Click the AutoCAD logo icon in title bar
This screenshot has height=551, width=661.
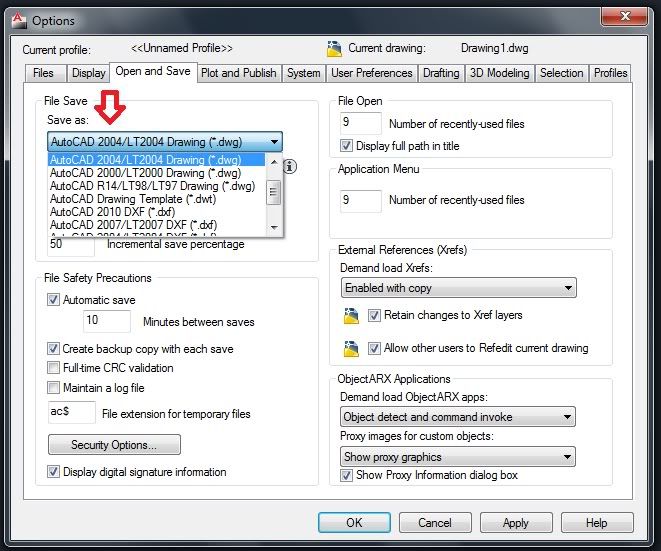[x=19, y=20]
